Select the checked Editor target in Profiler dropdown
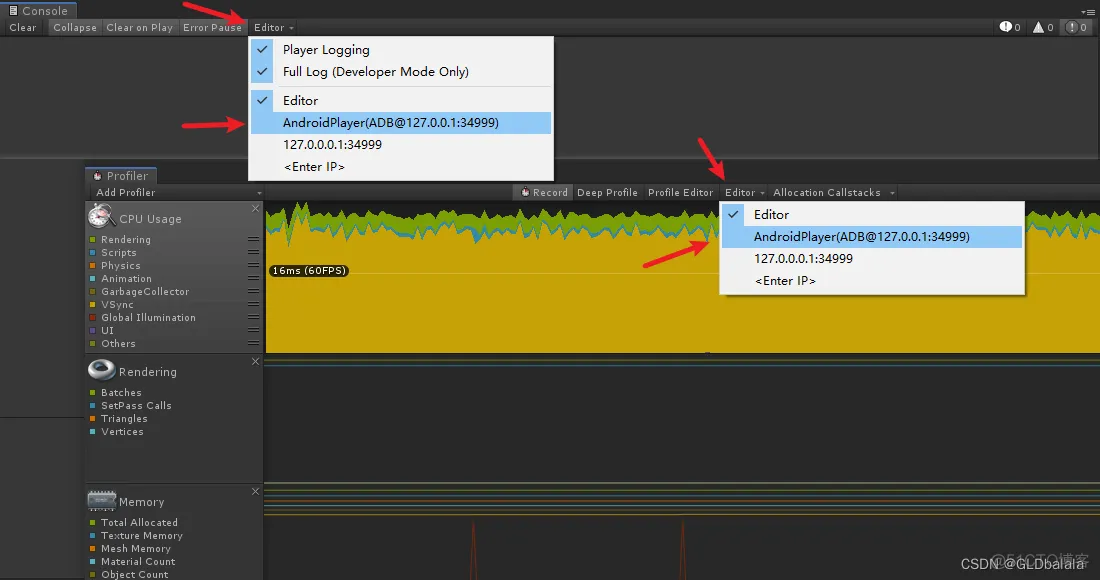The height and width of the screenshot is (580, 1100). tap(871, 215)
